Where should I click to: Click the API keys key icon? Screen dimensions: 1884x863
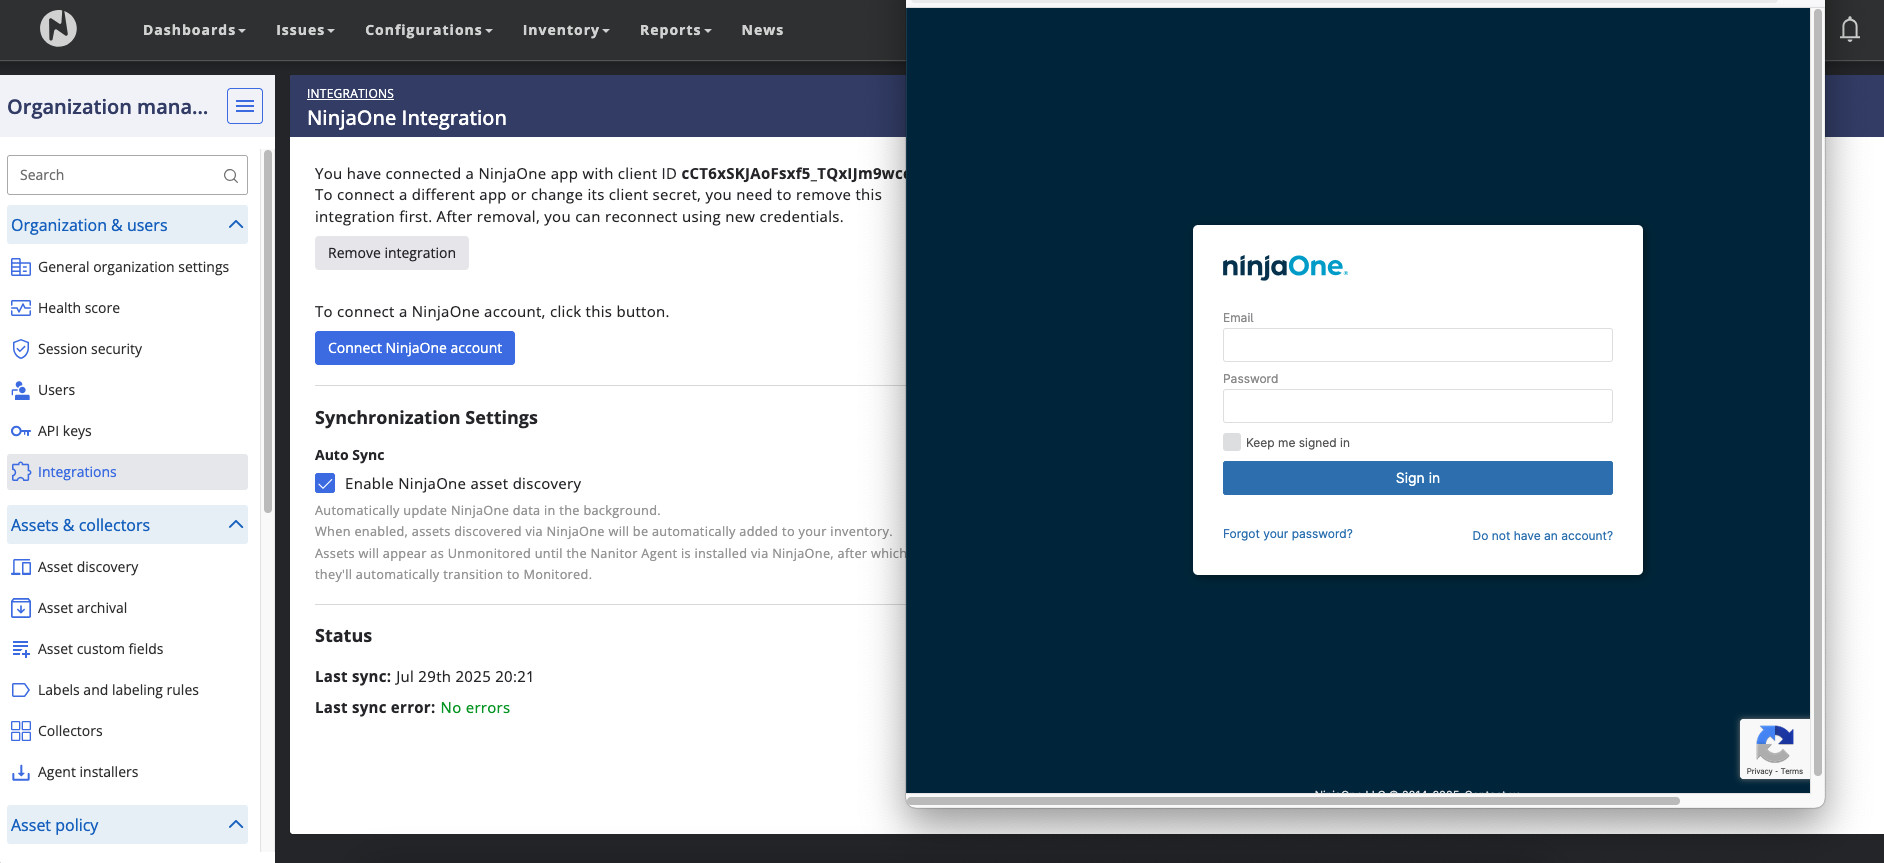point(20,431)
